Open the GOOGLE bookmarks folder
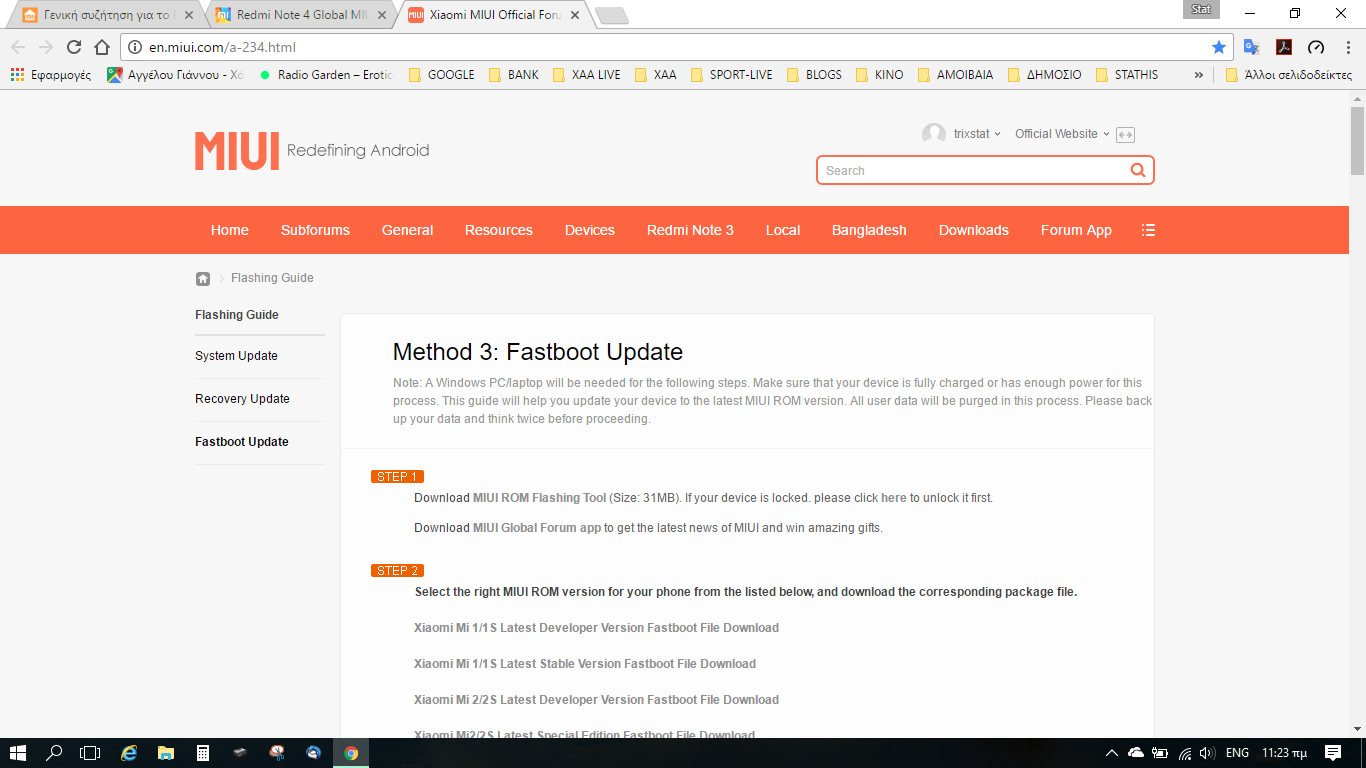This screenshot has height=768, width=1366. click(x=442, y=75)
